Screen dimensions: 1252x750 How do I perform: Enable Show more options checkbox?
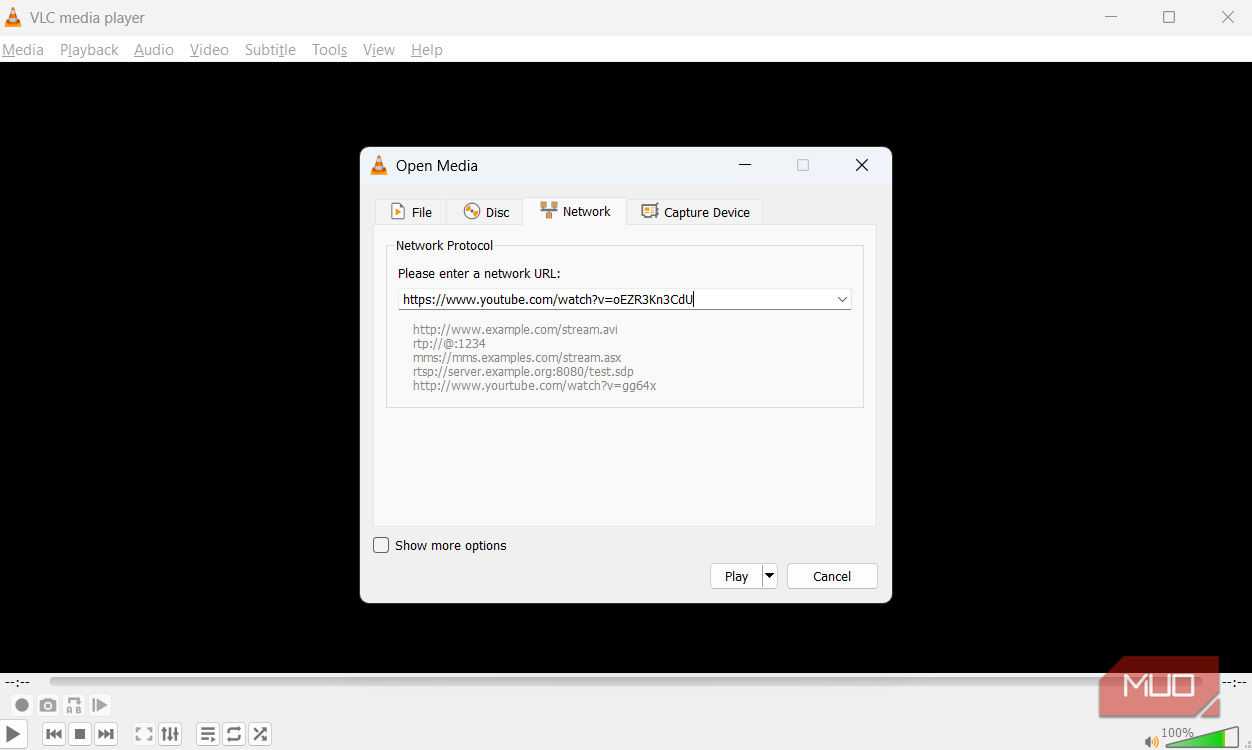coord(381,545)
